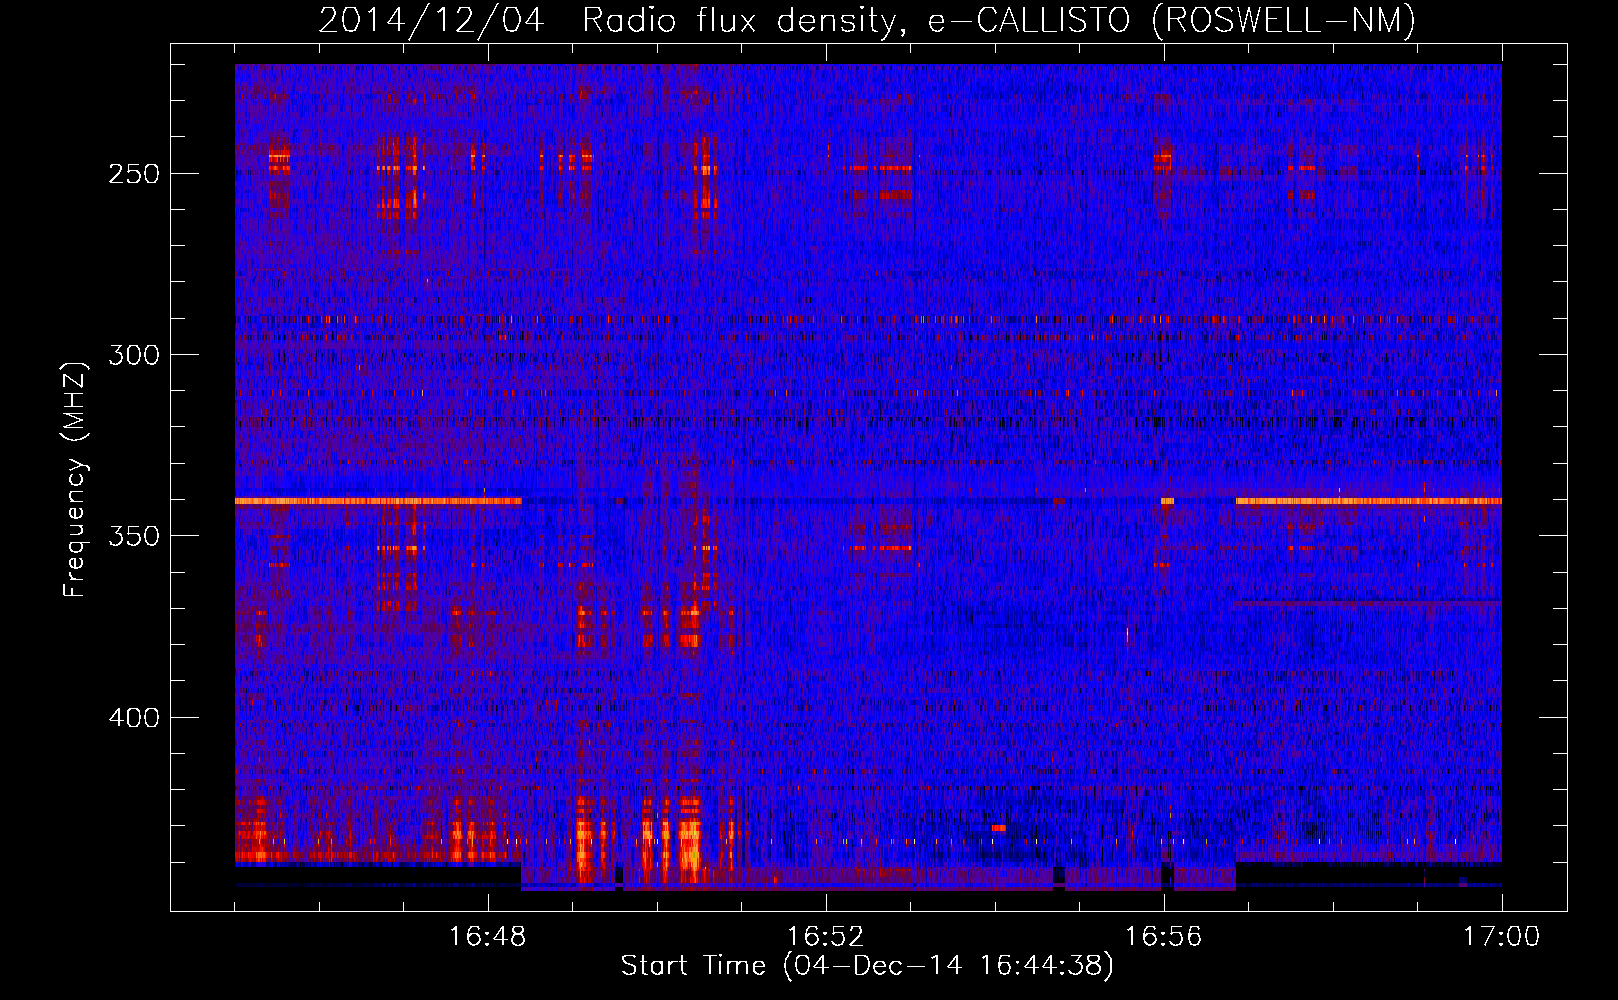Click the small red patch near 16:54 at the bottom of the spectrogram
This screenshot has height=1000, width=1618.
pyautogui.click(x=998, y=828)
